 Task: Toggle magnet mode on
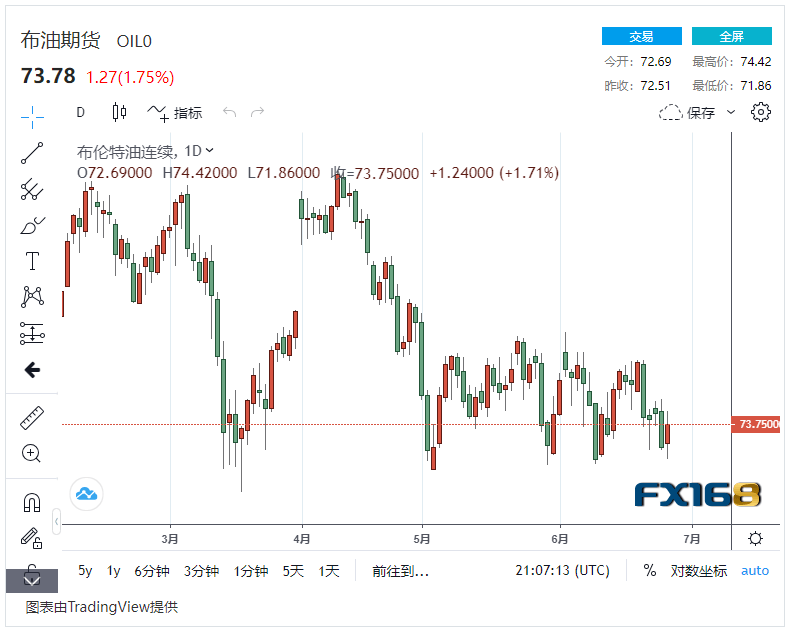click(32, 502)
